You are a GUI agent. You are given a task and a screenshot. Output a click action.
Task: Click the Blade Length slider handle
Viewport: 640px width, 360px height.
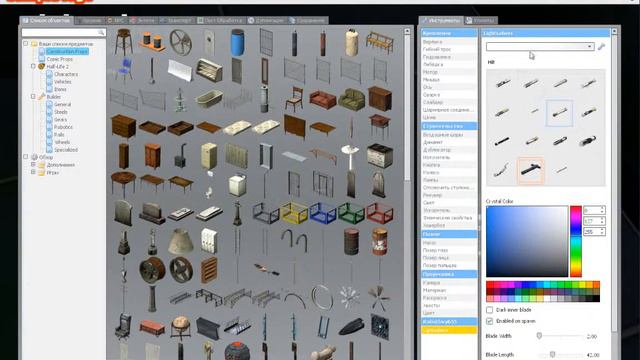(552, 354)
